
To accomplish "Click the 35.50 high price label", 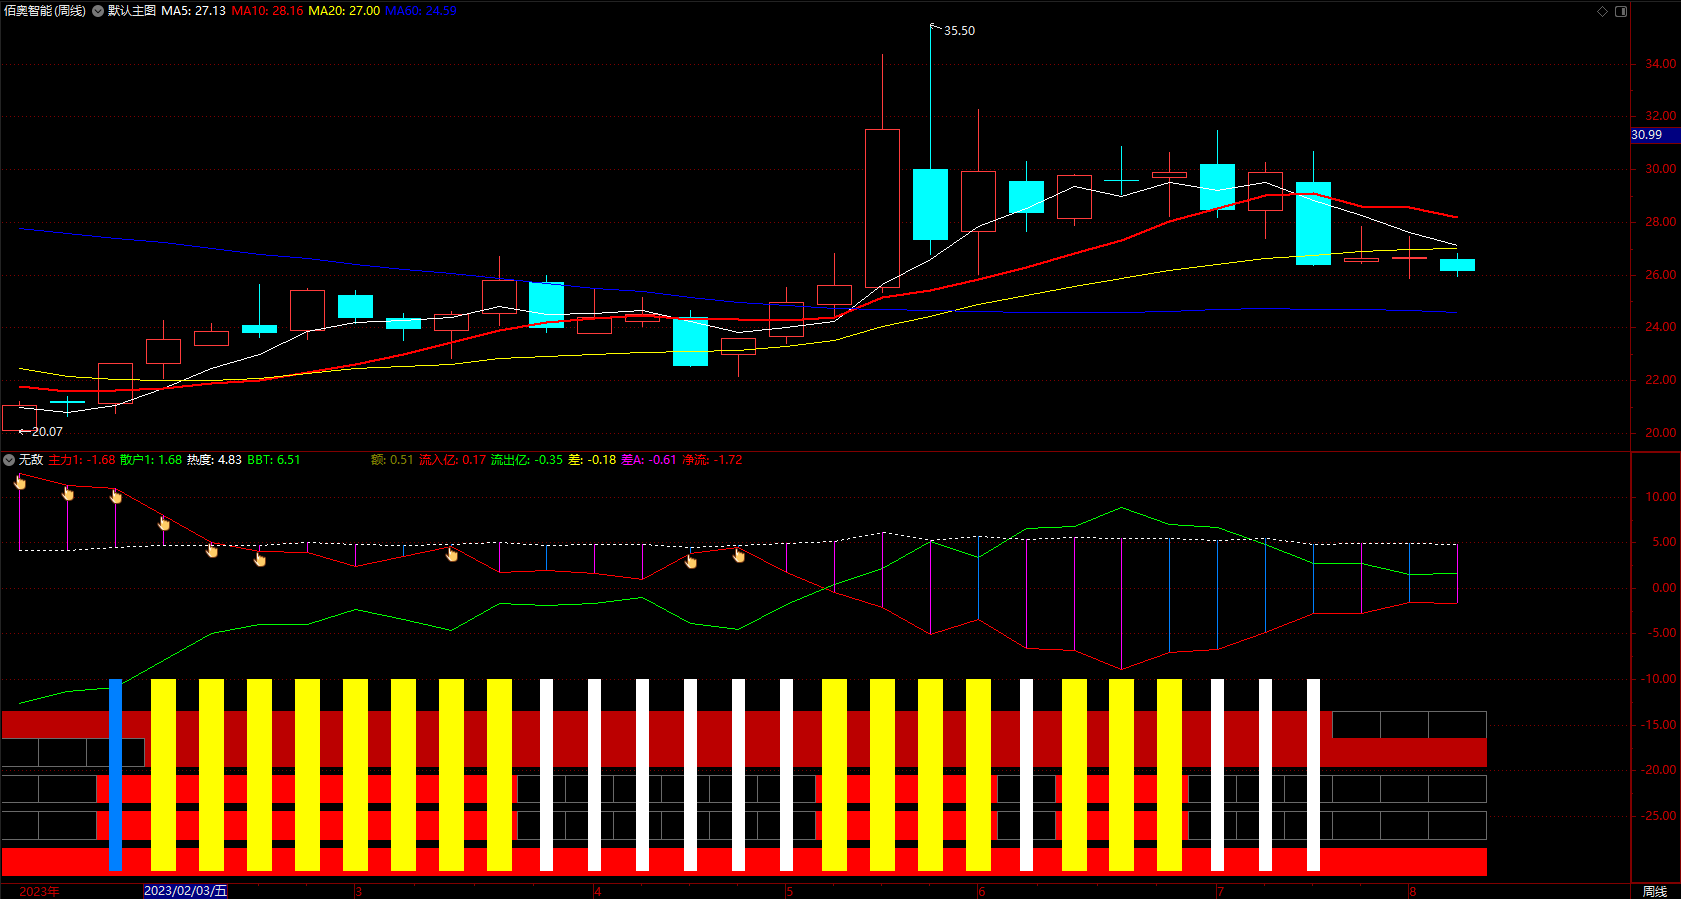I will click(x=959, y=31).
